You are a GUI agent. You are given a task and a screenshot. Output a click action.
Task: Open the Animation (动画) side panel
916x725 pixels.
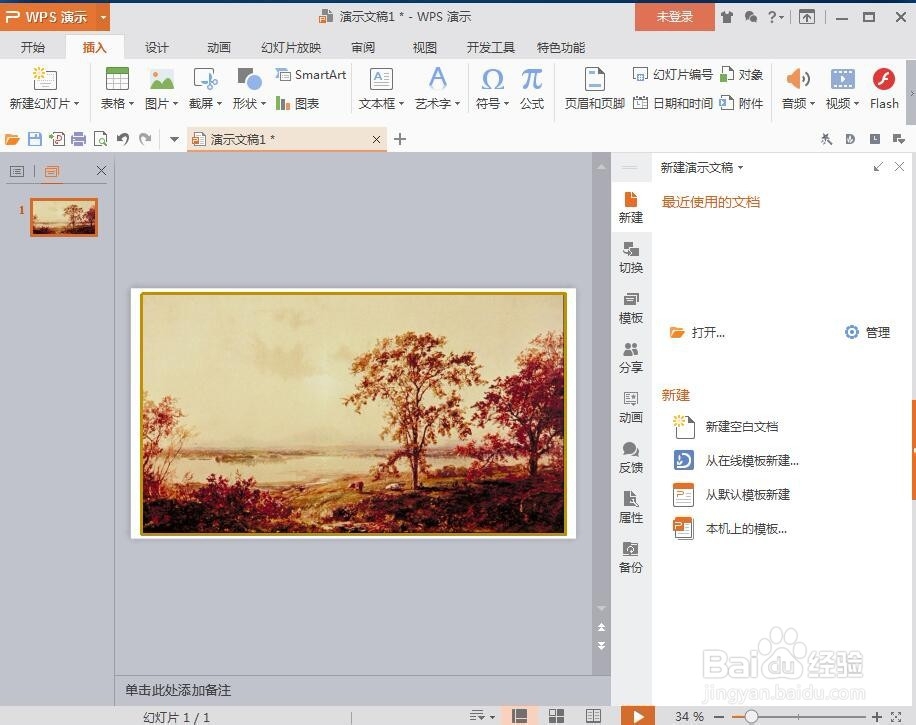tap(631, 408)
